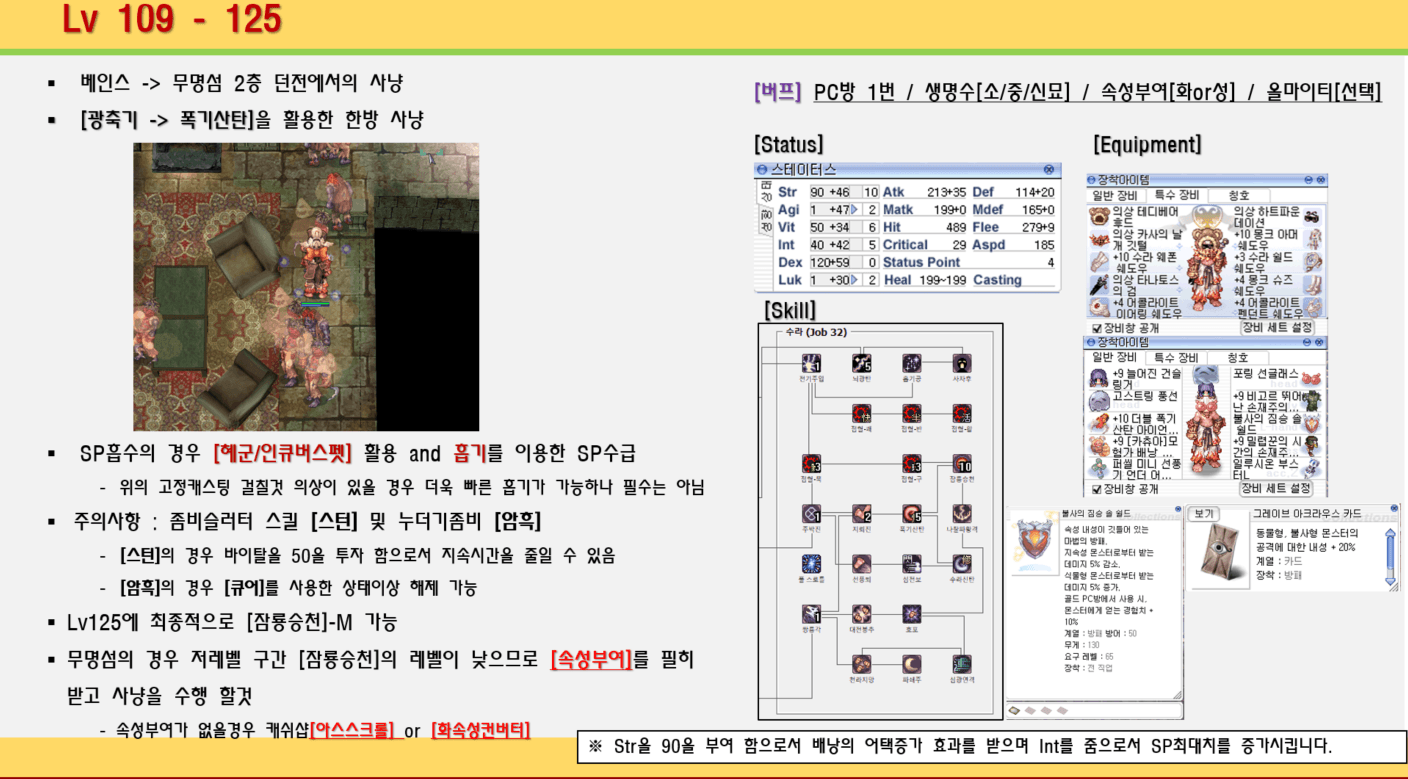Click the 불사의 짐승 슬 쉴드 shield image

coord(1034,541)
